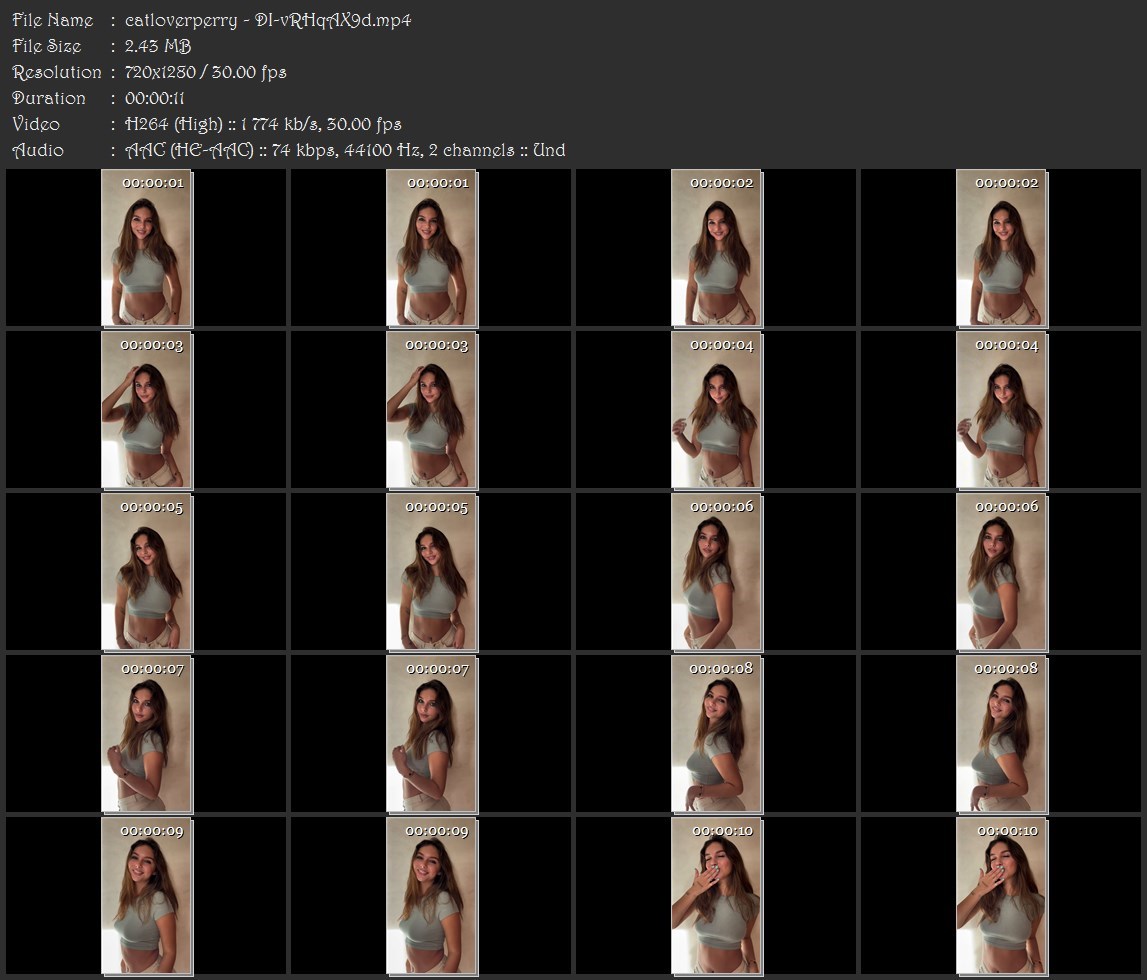1147x980 pixels.
Task: Open the first thumbnail stamped 00:00:02
Action: click(717, 248)
